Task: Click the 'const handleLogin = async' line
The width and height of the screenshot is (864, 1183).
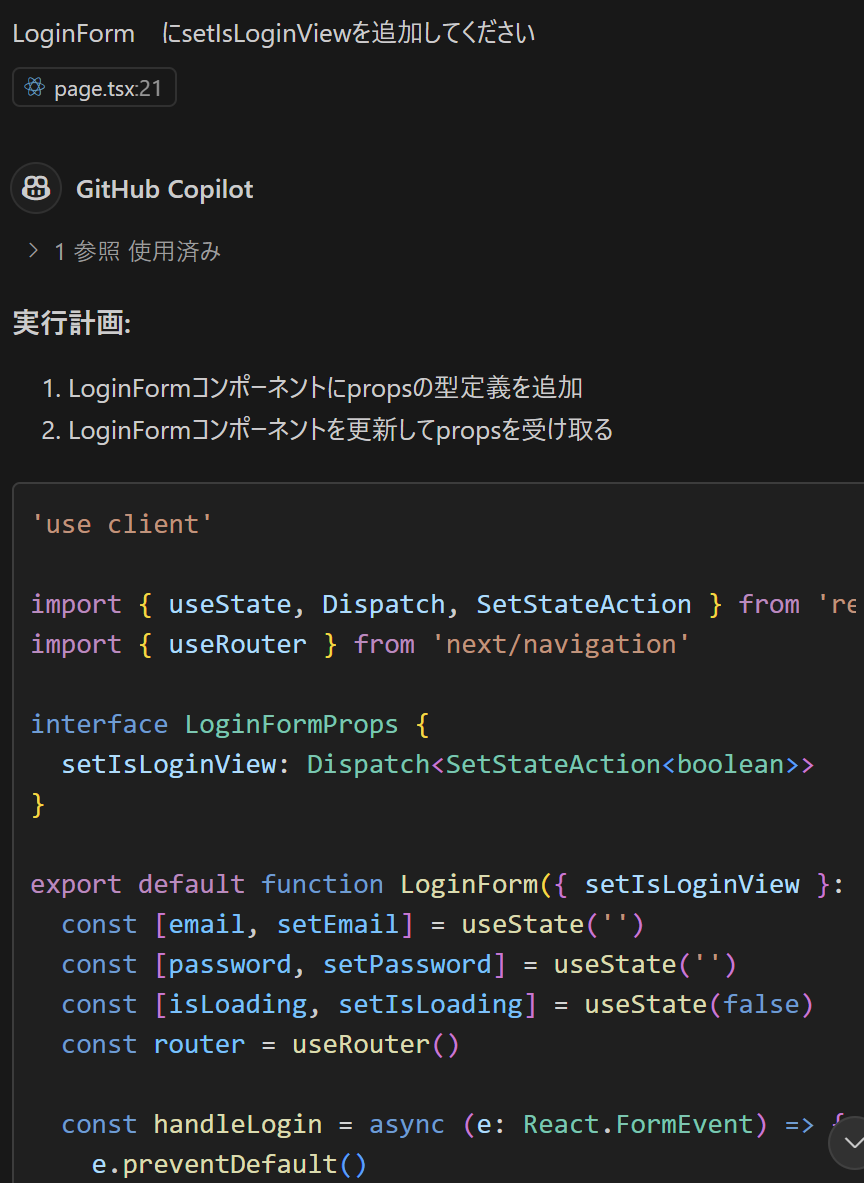Action: point(453,1124)
